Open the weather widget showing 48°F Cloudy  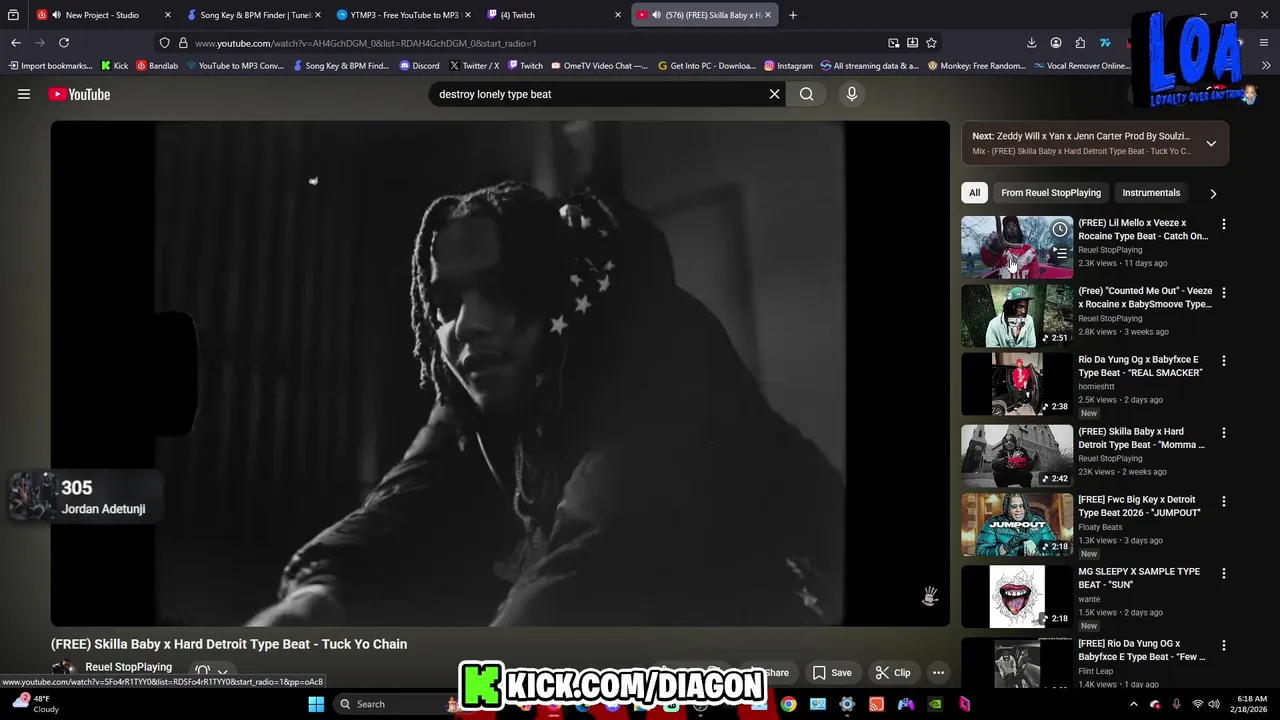34,704
